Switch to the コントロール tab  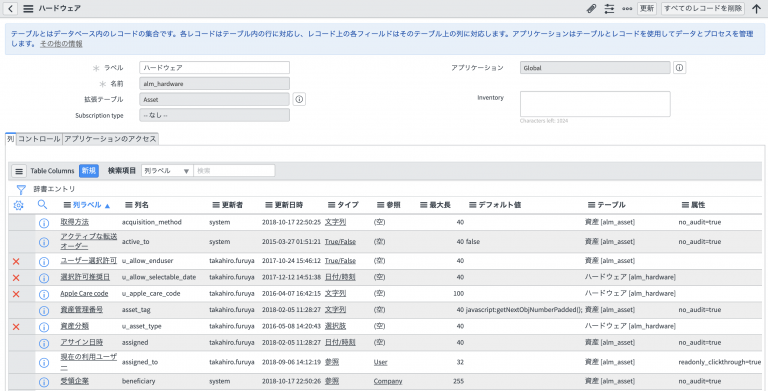pos(39,139)
